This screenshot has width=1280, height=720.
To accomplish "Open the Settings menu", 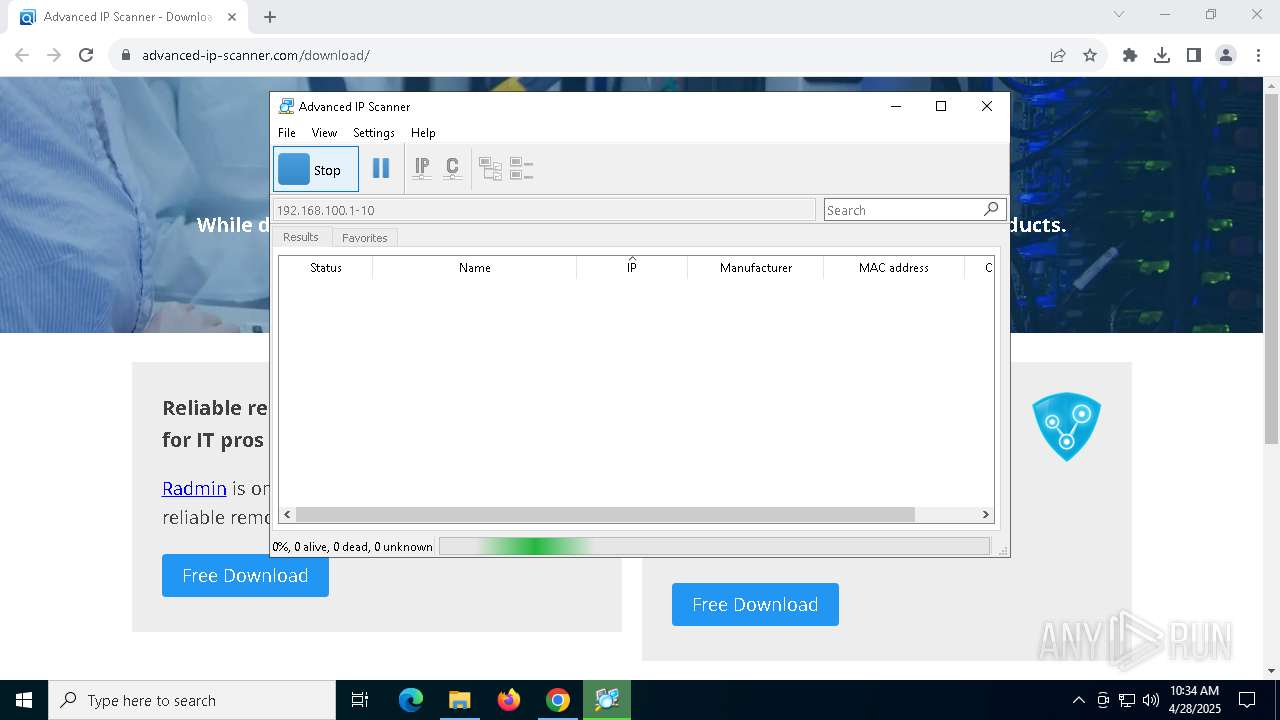I will [374, 132].
